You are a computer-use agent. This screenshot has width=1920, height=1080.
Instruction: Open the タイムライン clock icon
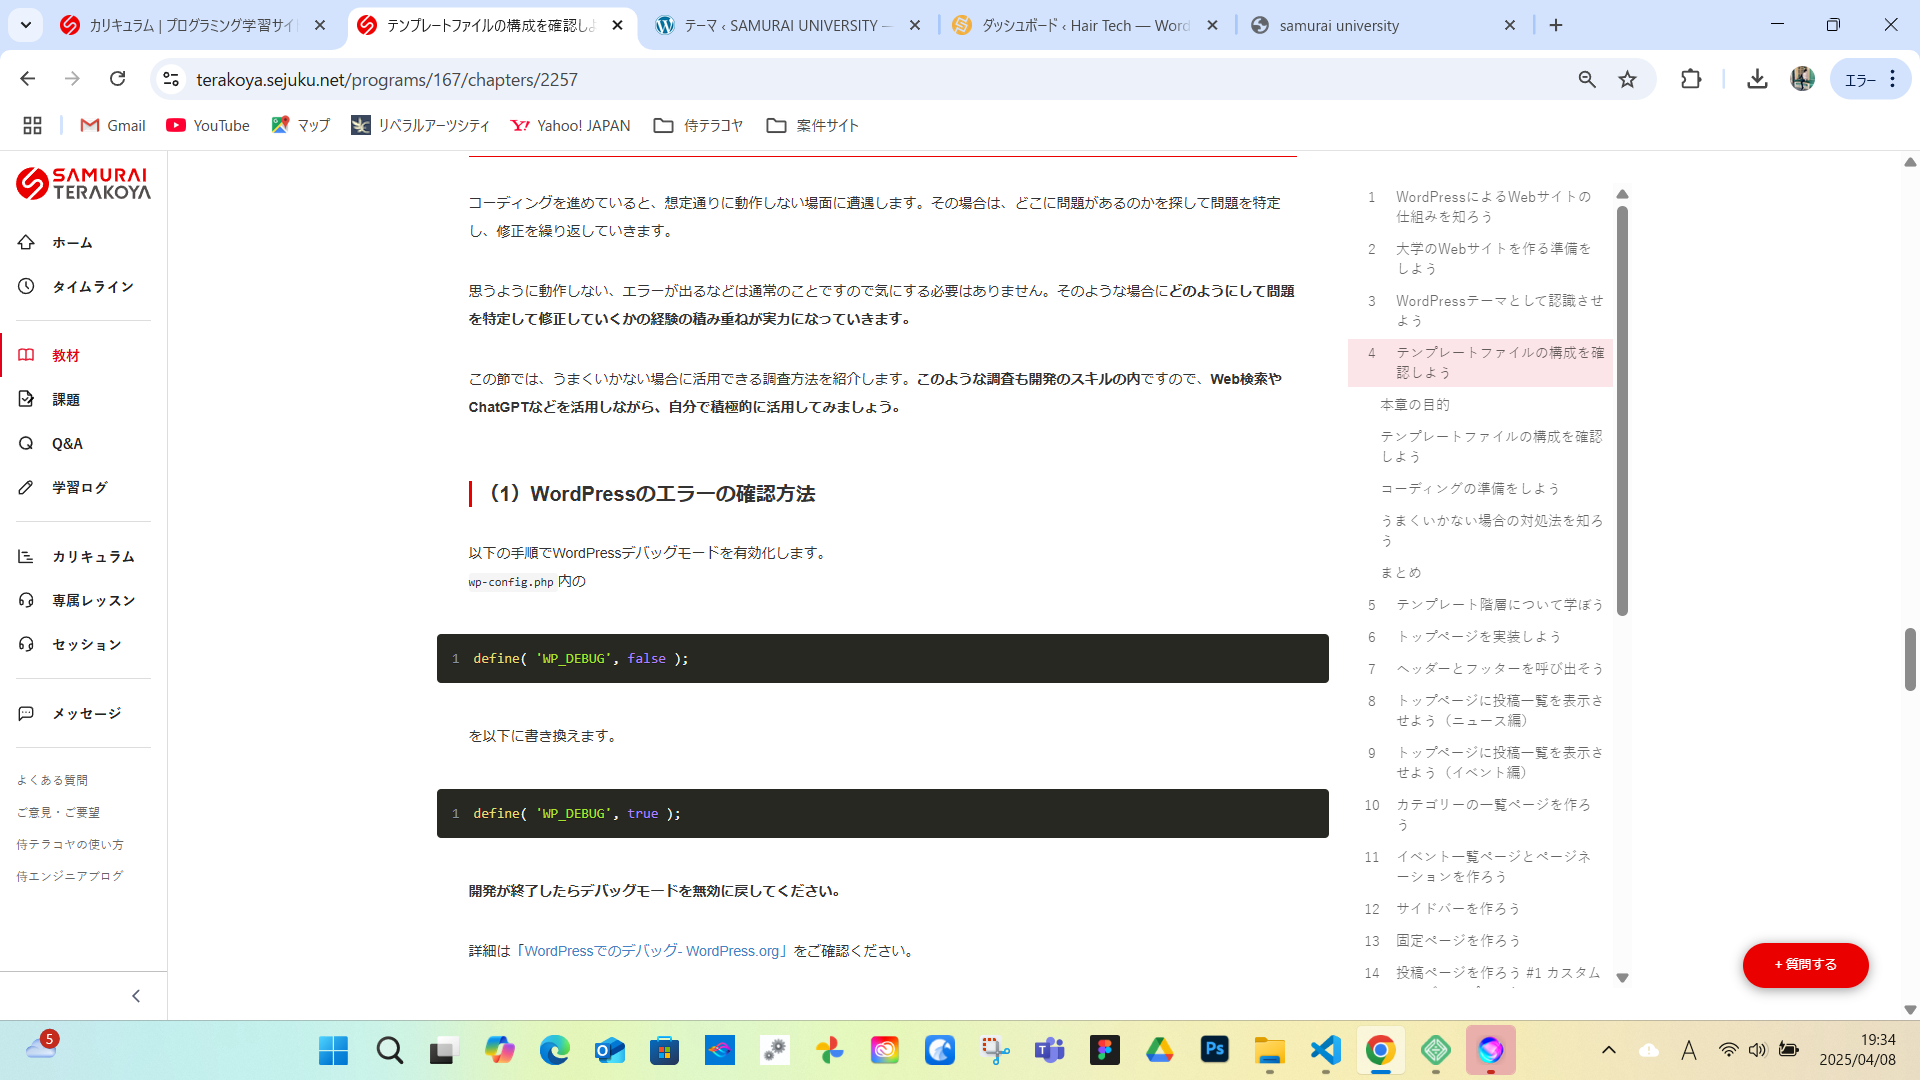coord(26,286)
